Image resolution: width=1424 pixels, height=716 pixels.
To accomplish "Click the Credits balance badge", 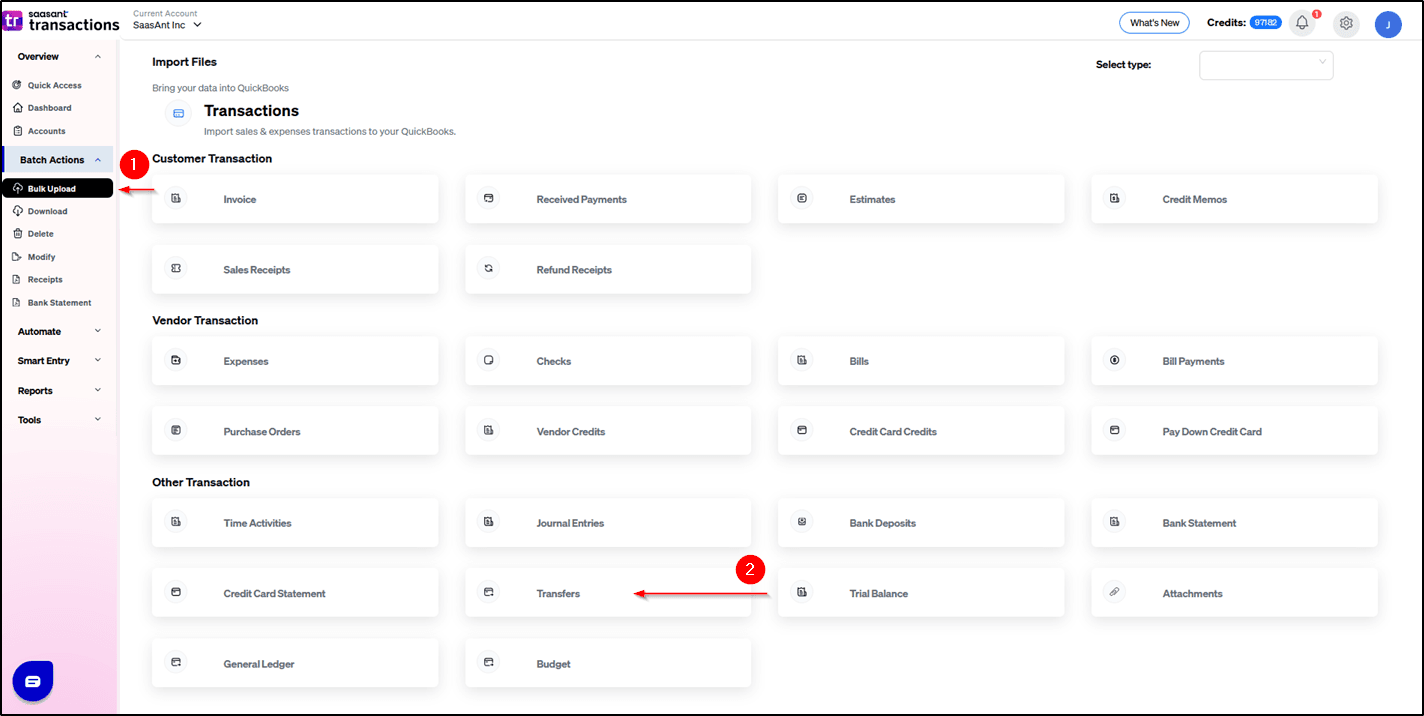I will tap(1265, 20).
